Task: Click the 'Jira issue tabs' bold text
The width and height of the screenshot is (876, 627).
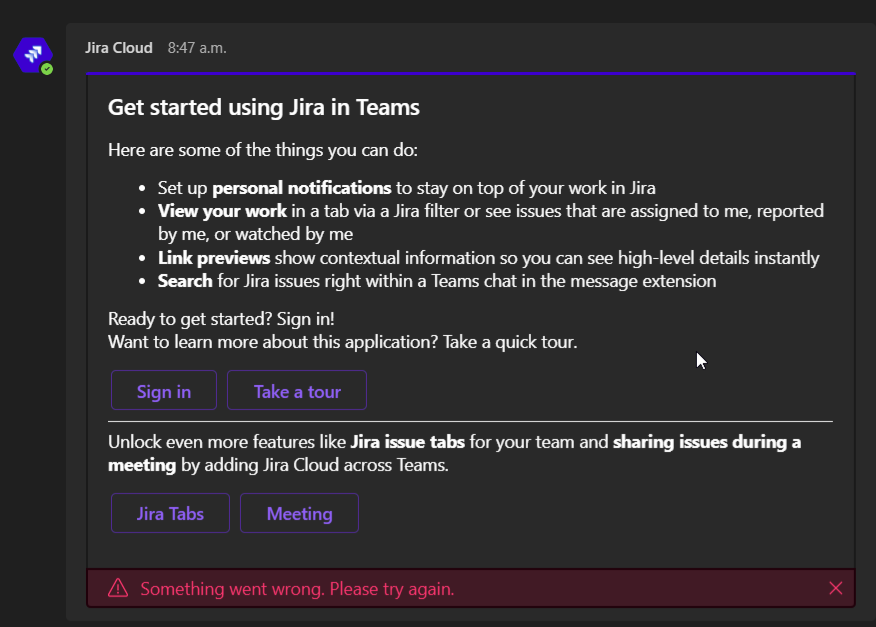Action: [x=408, y=442]
